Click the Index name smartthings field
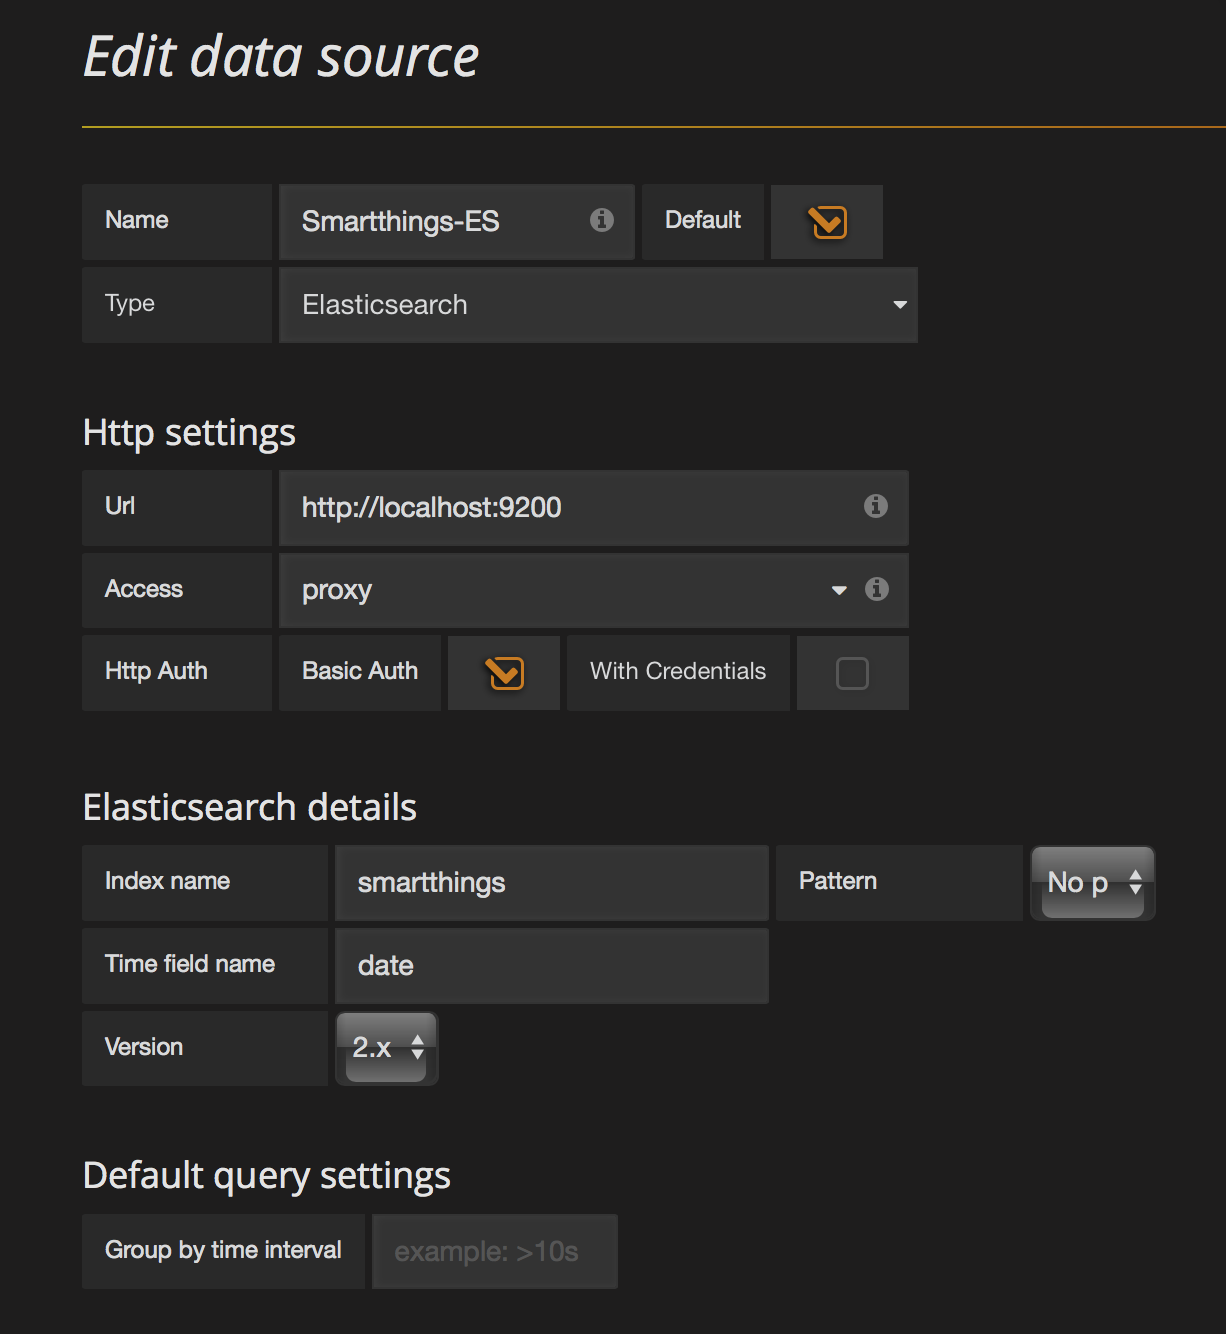The width and height of the screenshot is (1226, 1334). click(x=552, y=883)
